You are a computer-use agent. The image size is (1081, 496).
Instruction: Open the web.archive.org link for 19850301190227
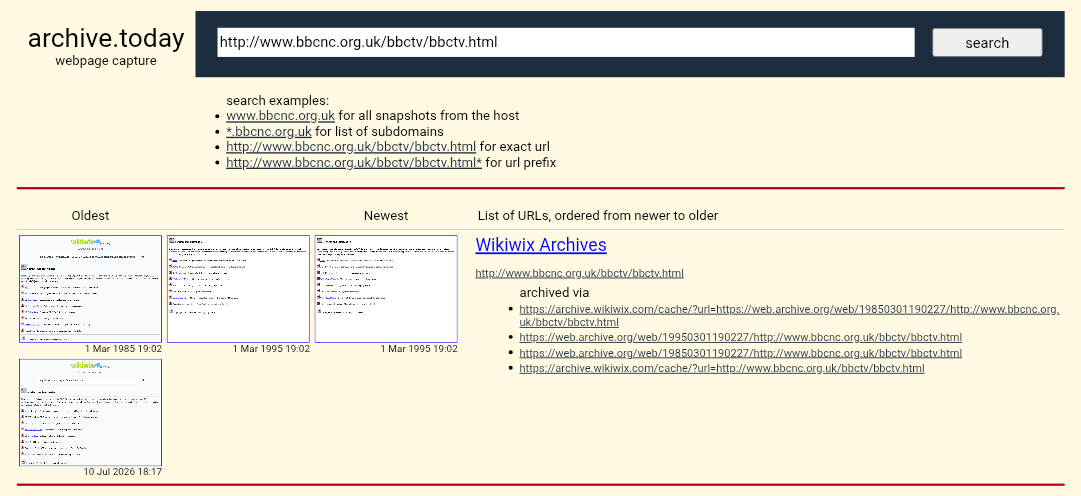pos(740,353)
